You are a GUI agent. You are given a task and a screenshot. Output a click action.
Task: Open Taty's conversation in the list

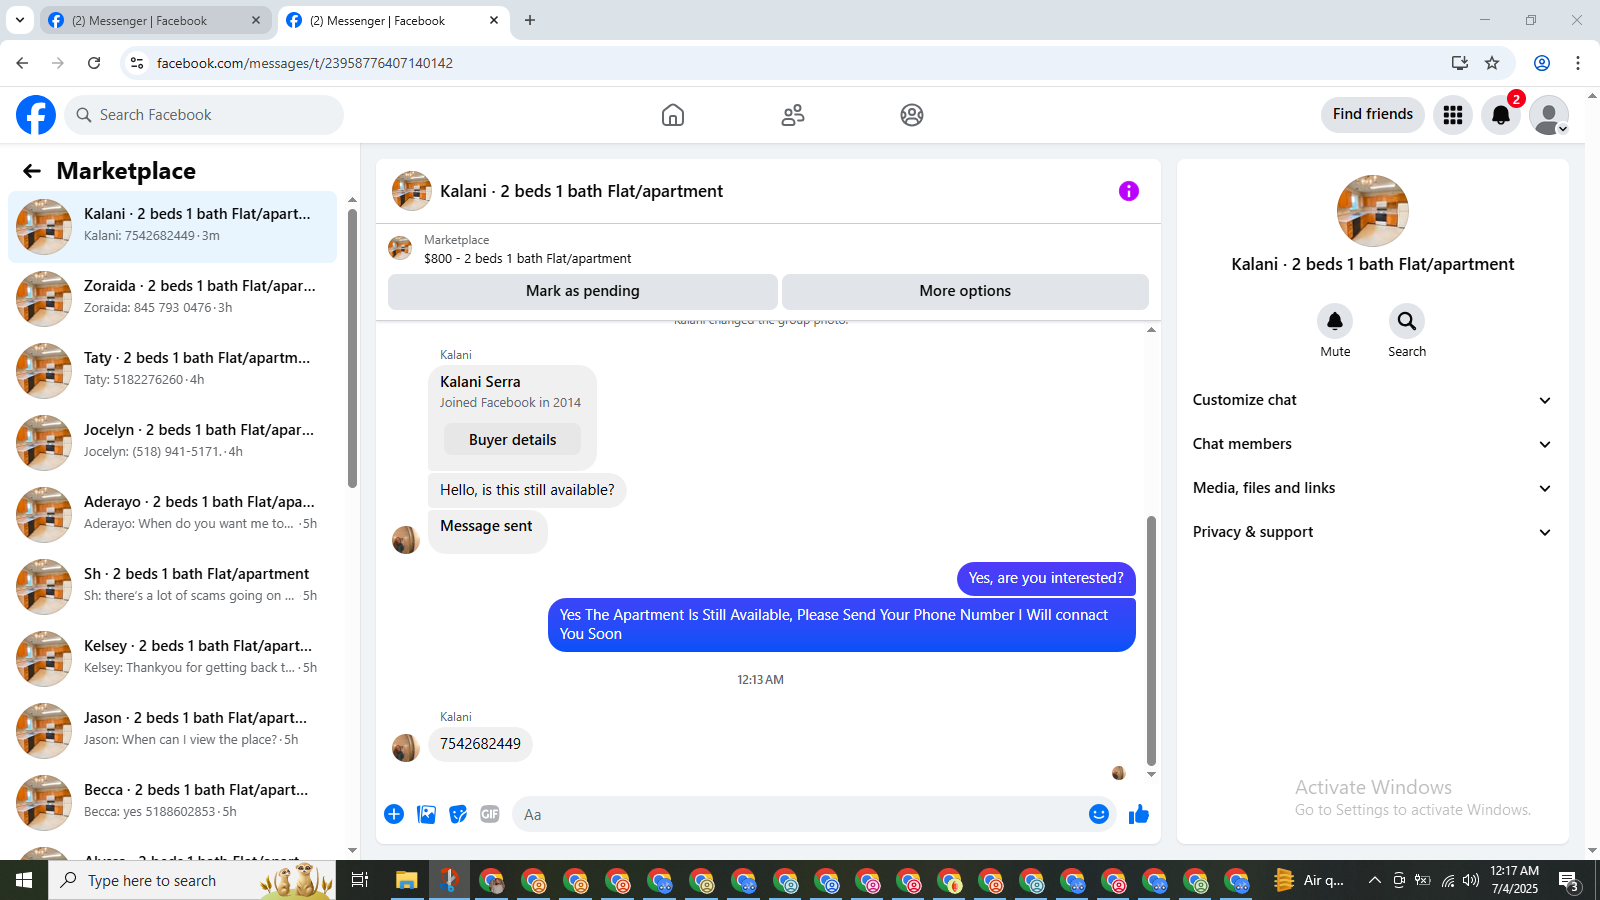pyautogui.click(x=172, y=370)
